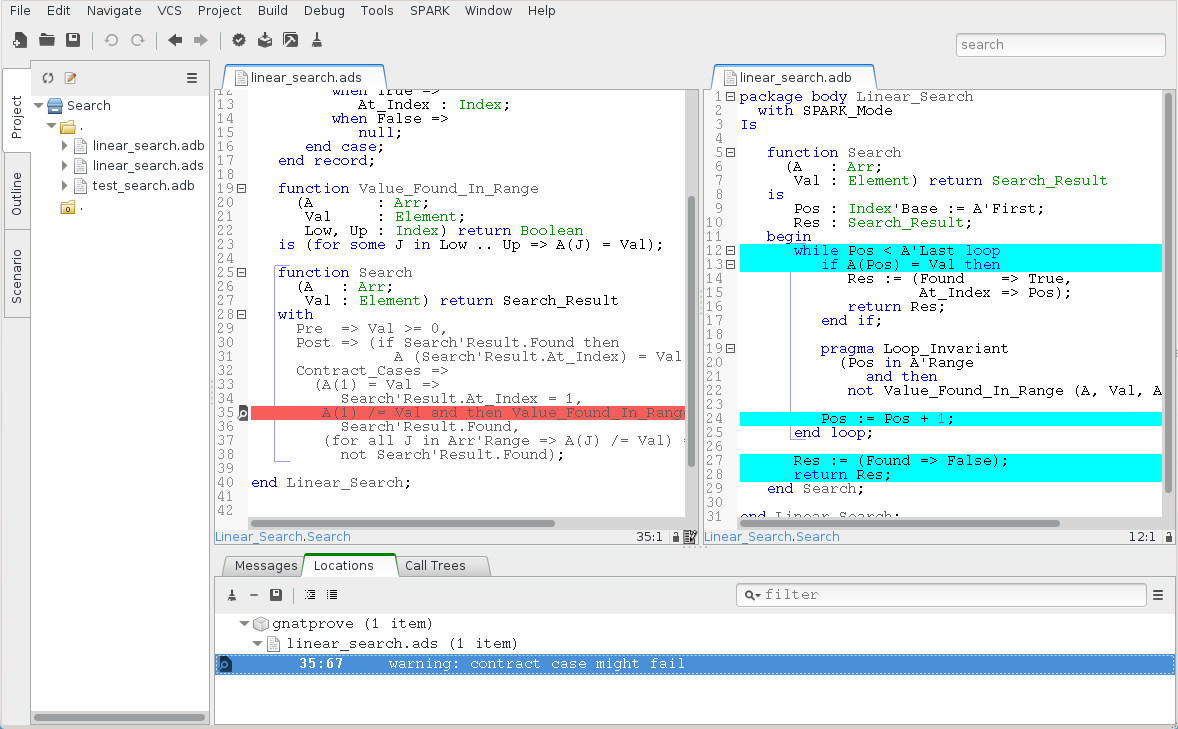
Task: Click the horizontal scrollbar of linear_search.ads editor
Action: [x=403, y=524]
